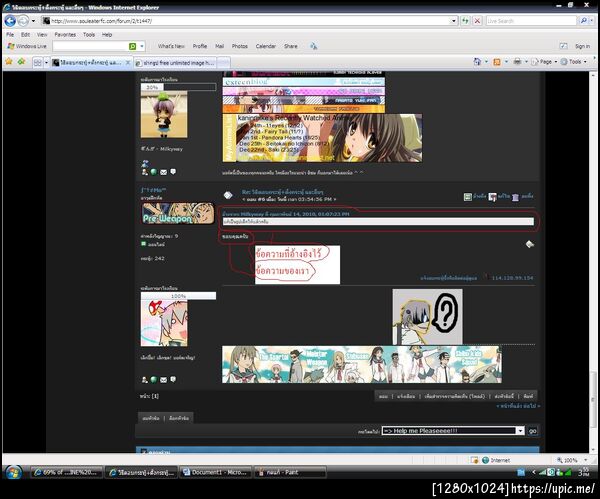Viewport: 600px width, 499px height.
Task: Open the MyAnimeList recently watched banner
Action: tap(322, 138)
